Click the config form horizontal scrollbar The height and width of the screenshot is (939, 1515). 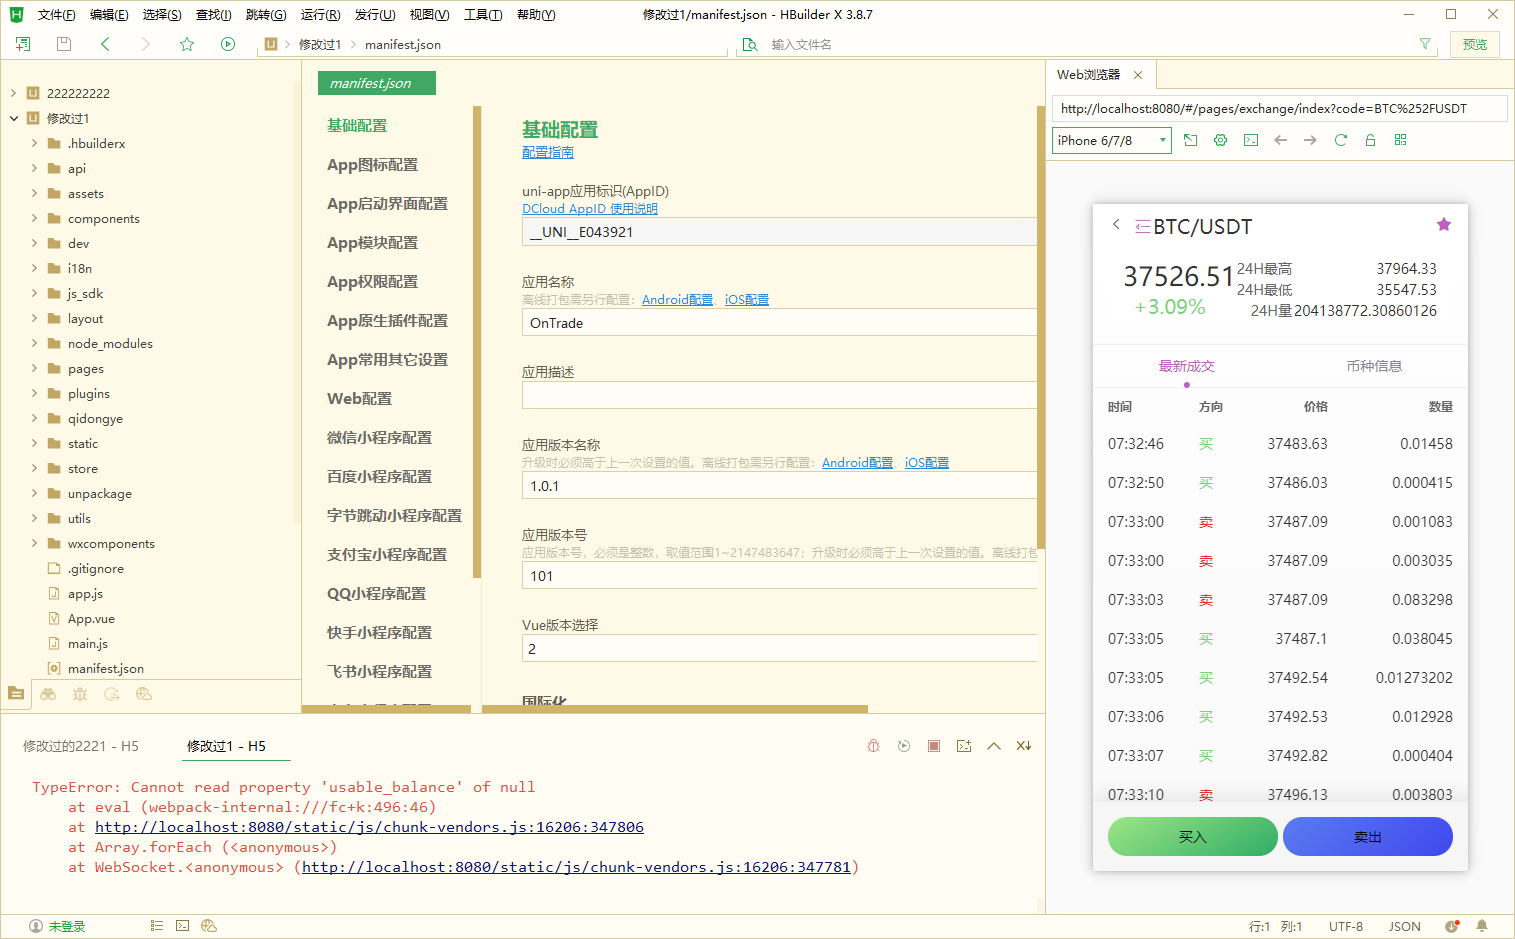(x=675, y=709)
